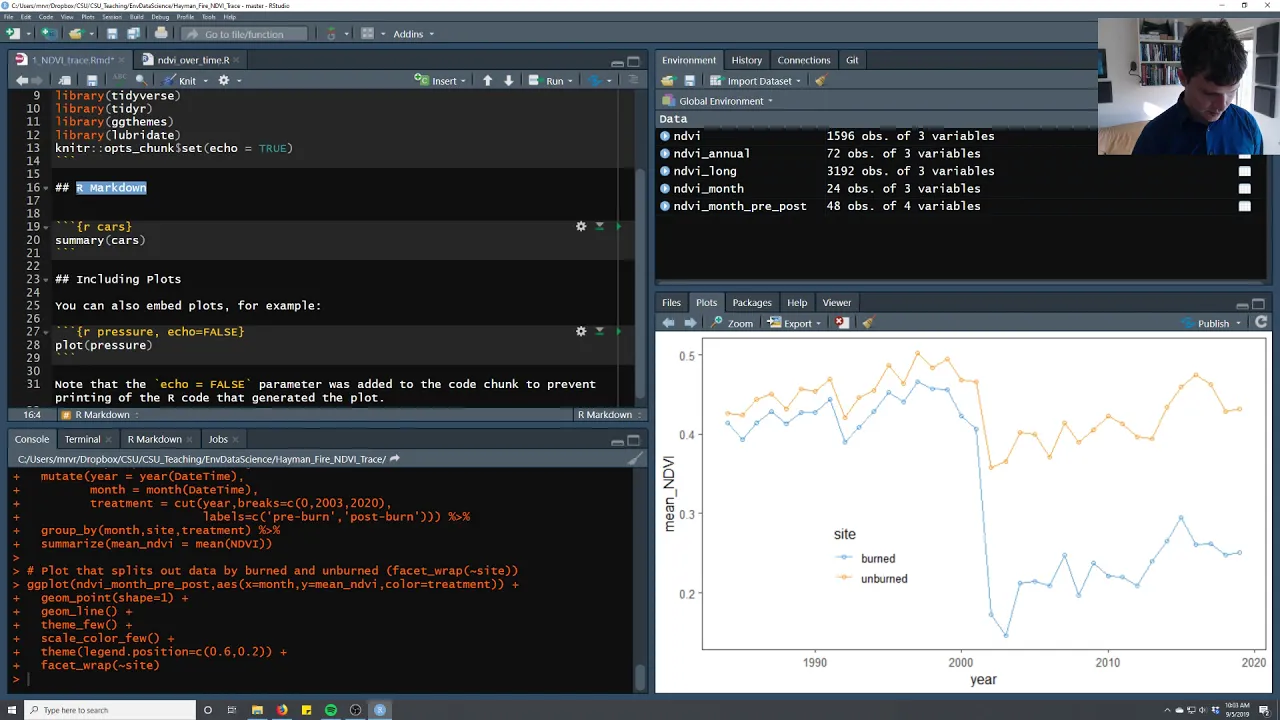Go to previous chunk with up arrow
The height and width of the screenshot is (720, 1280).
point(487,81)
